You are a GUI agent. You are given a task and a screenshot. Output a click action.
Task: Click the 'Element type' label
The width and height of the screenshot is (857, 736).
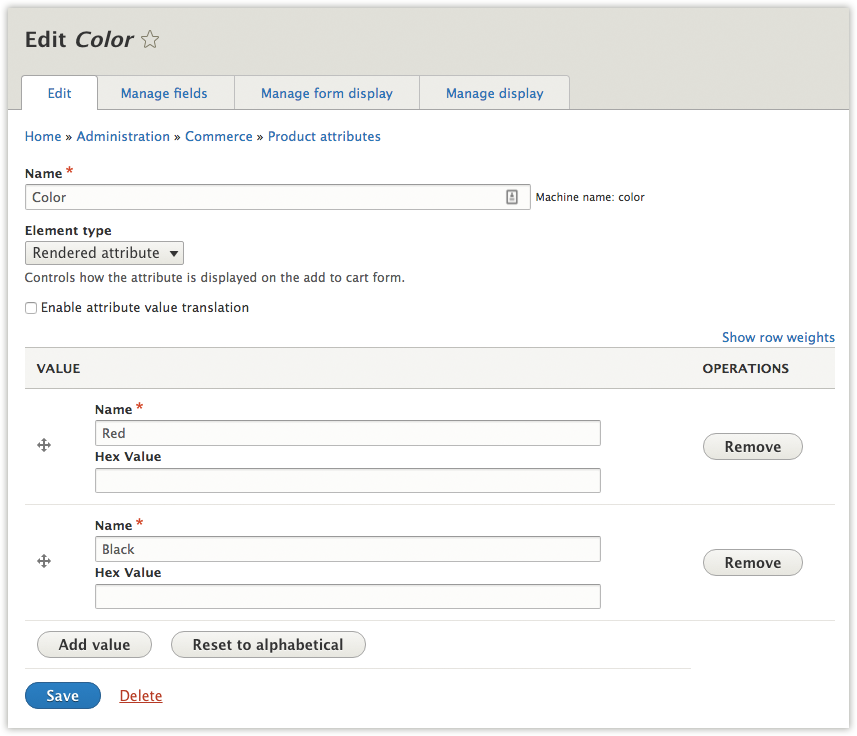click(x=68, y=231)
